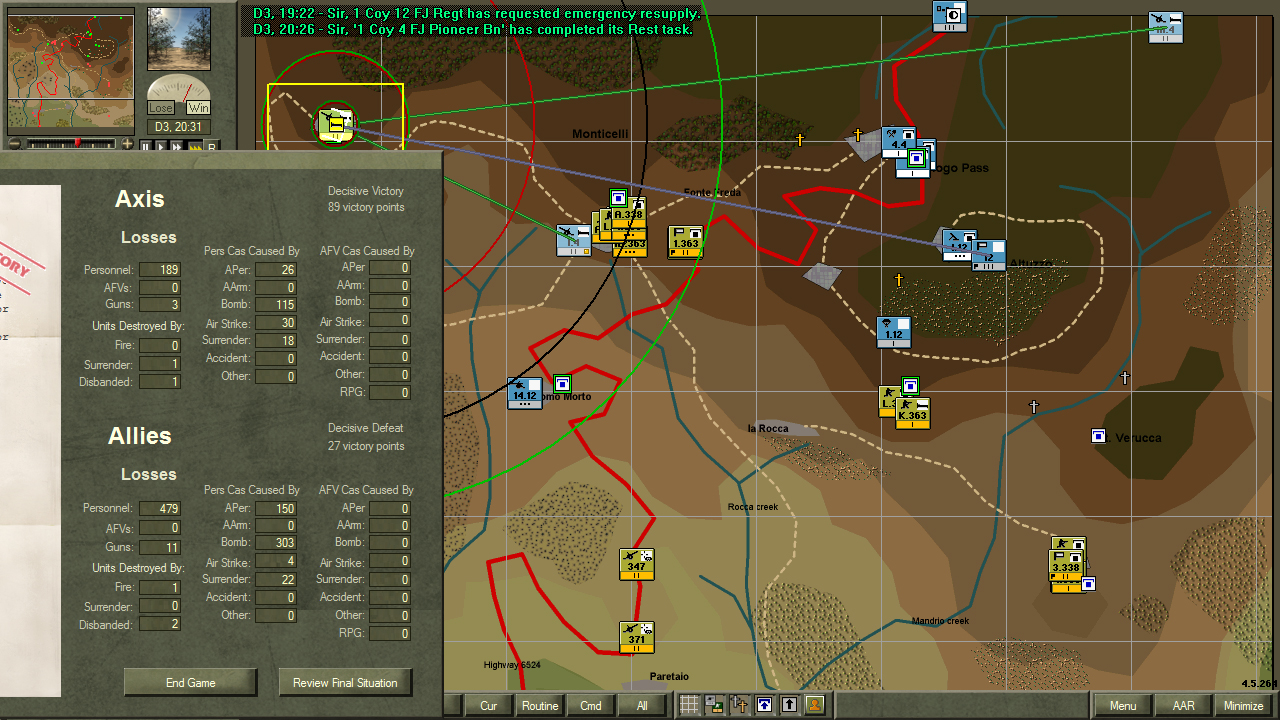The width and height of the screenshot is (1280, 720).
Task: Toggle the Cmd filter button
Action: tap(591, 705)
